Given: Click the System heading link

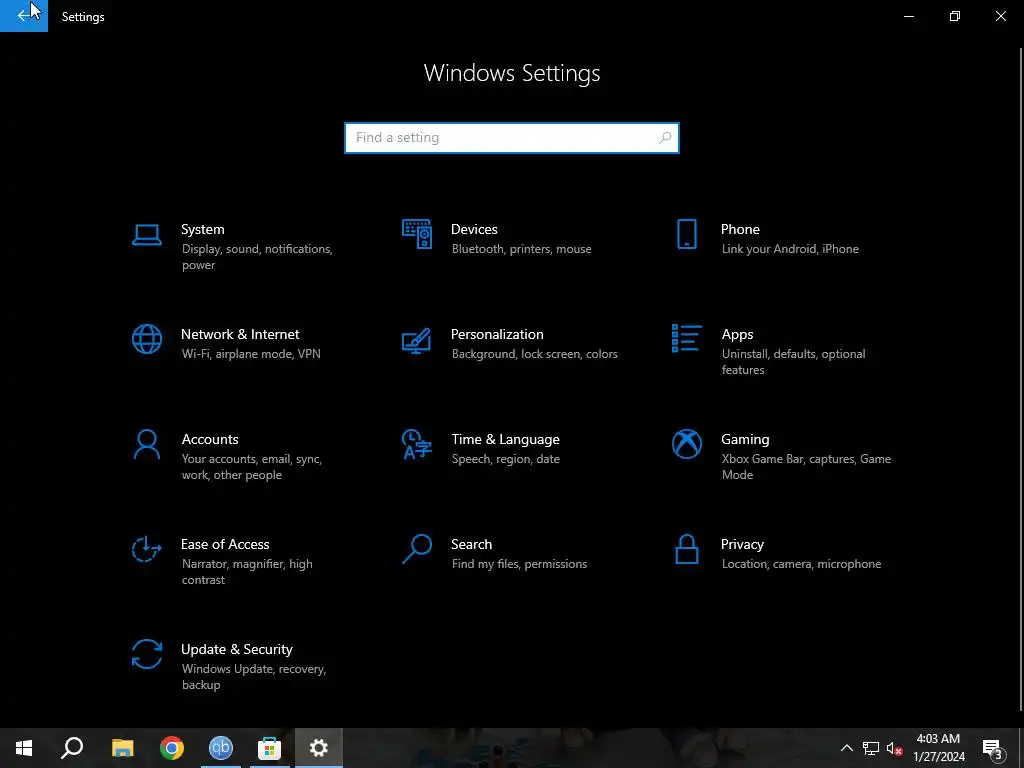Looking at the screenshot, I should pos(202,229).
